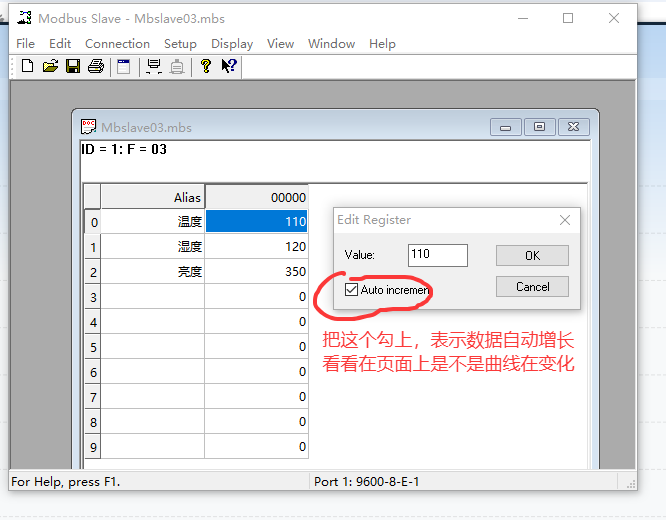Click the Value input field

437,255
